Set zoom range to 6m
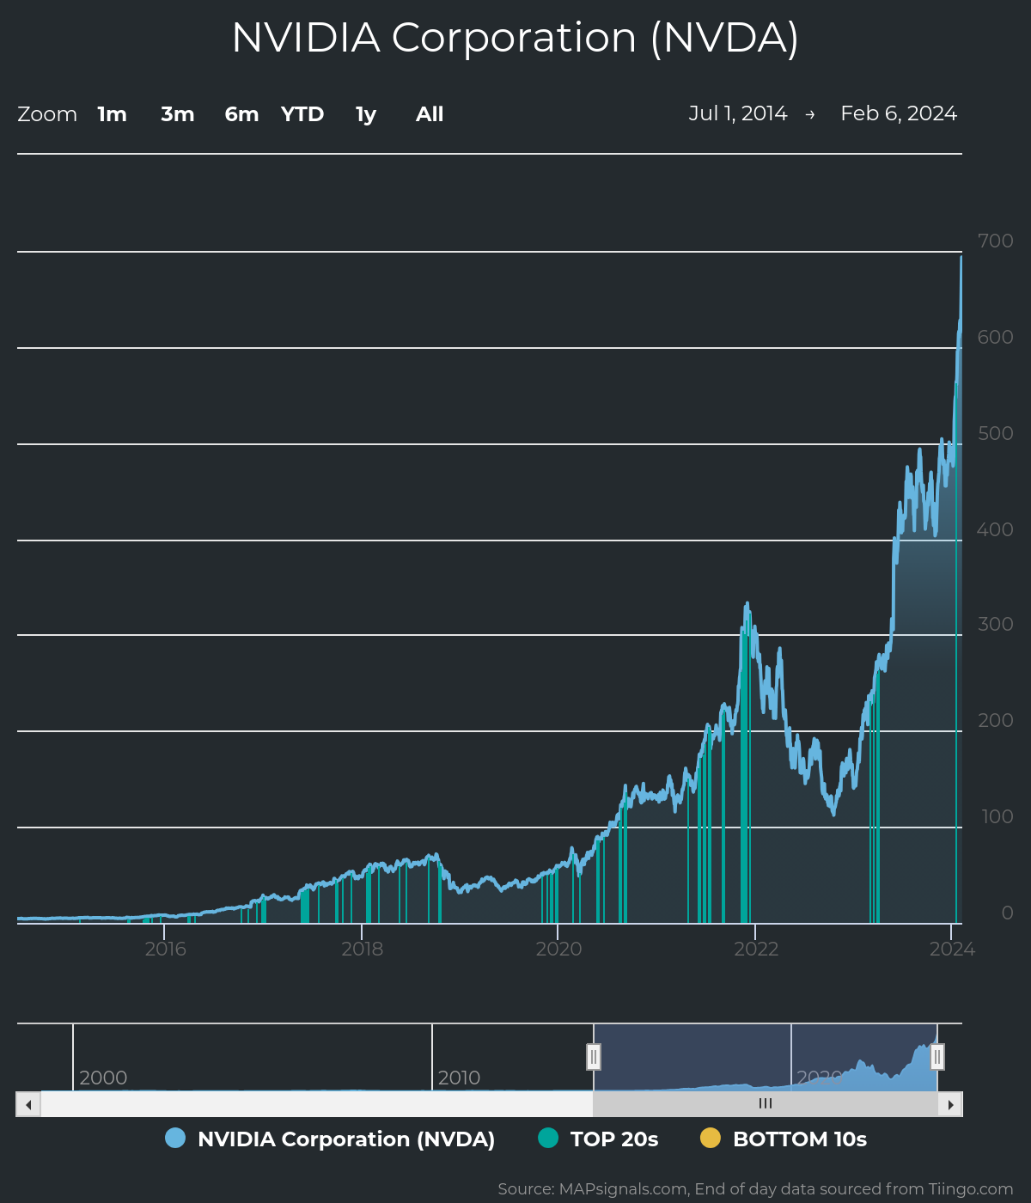 pos(241,114)
